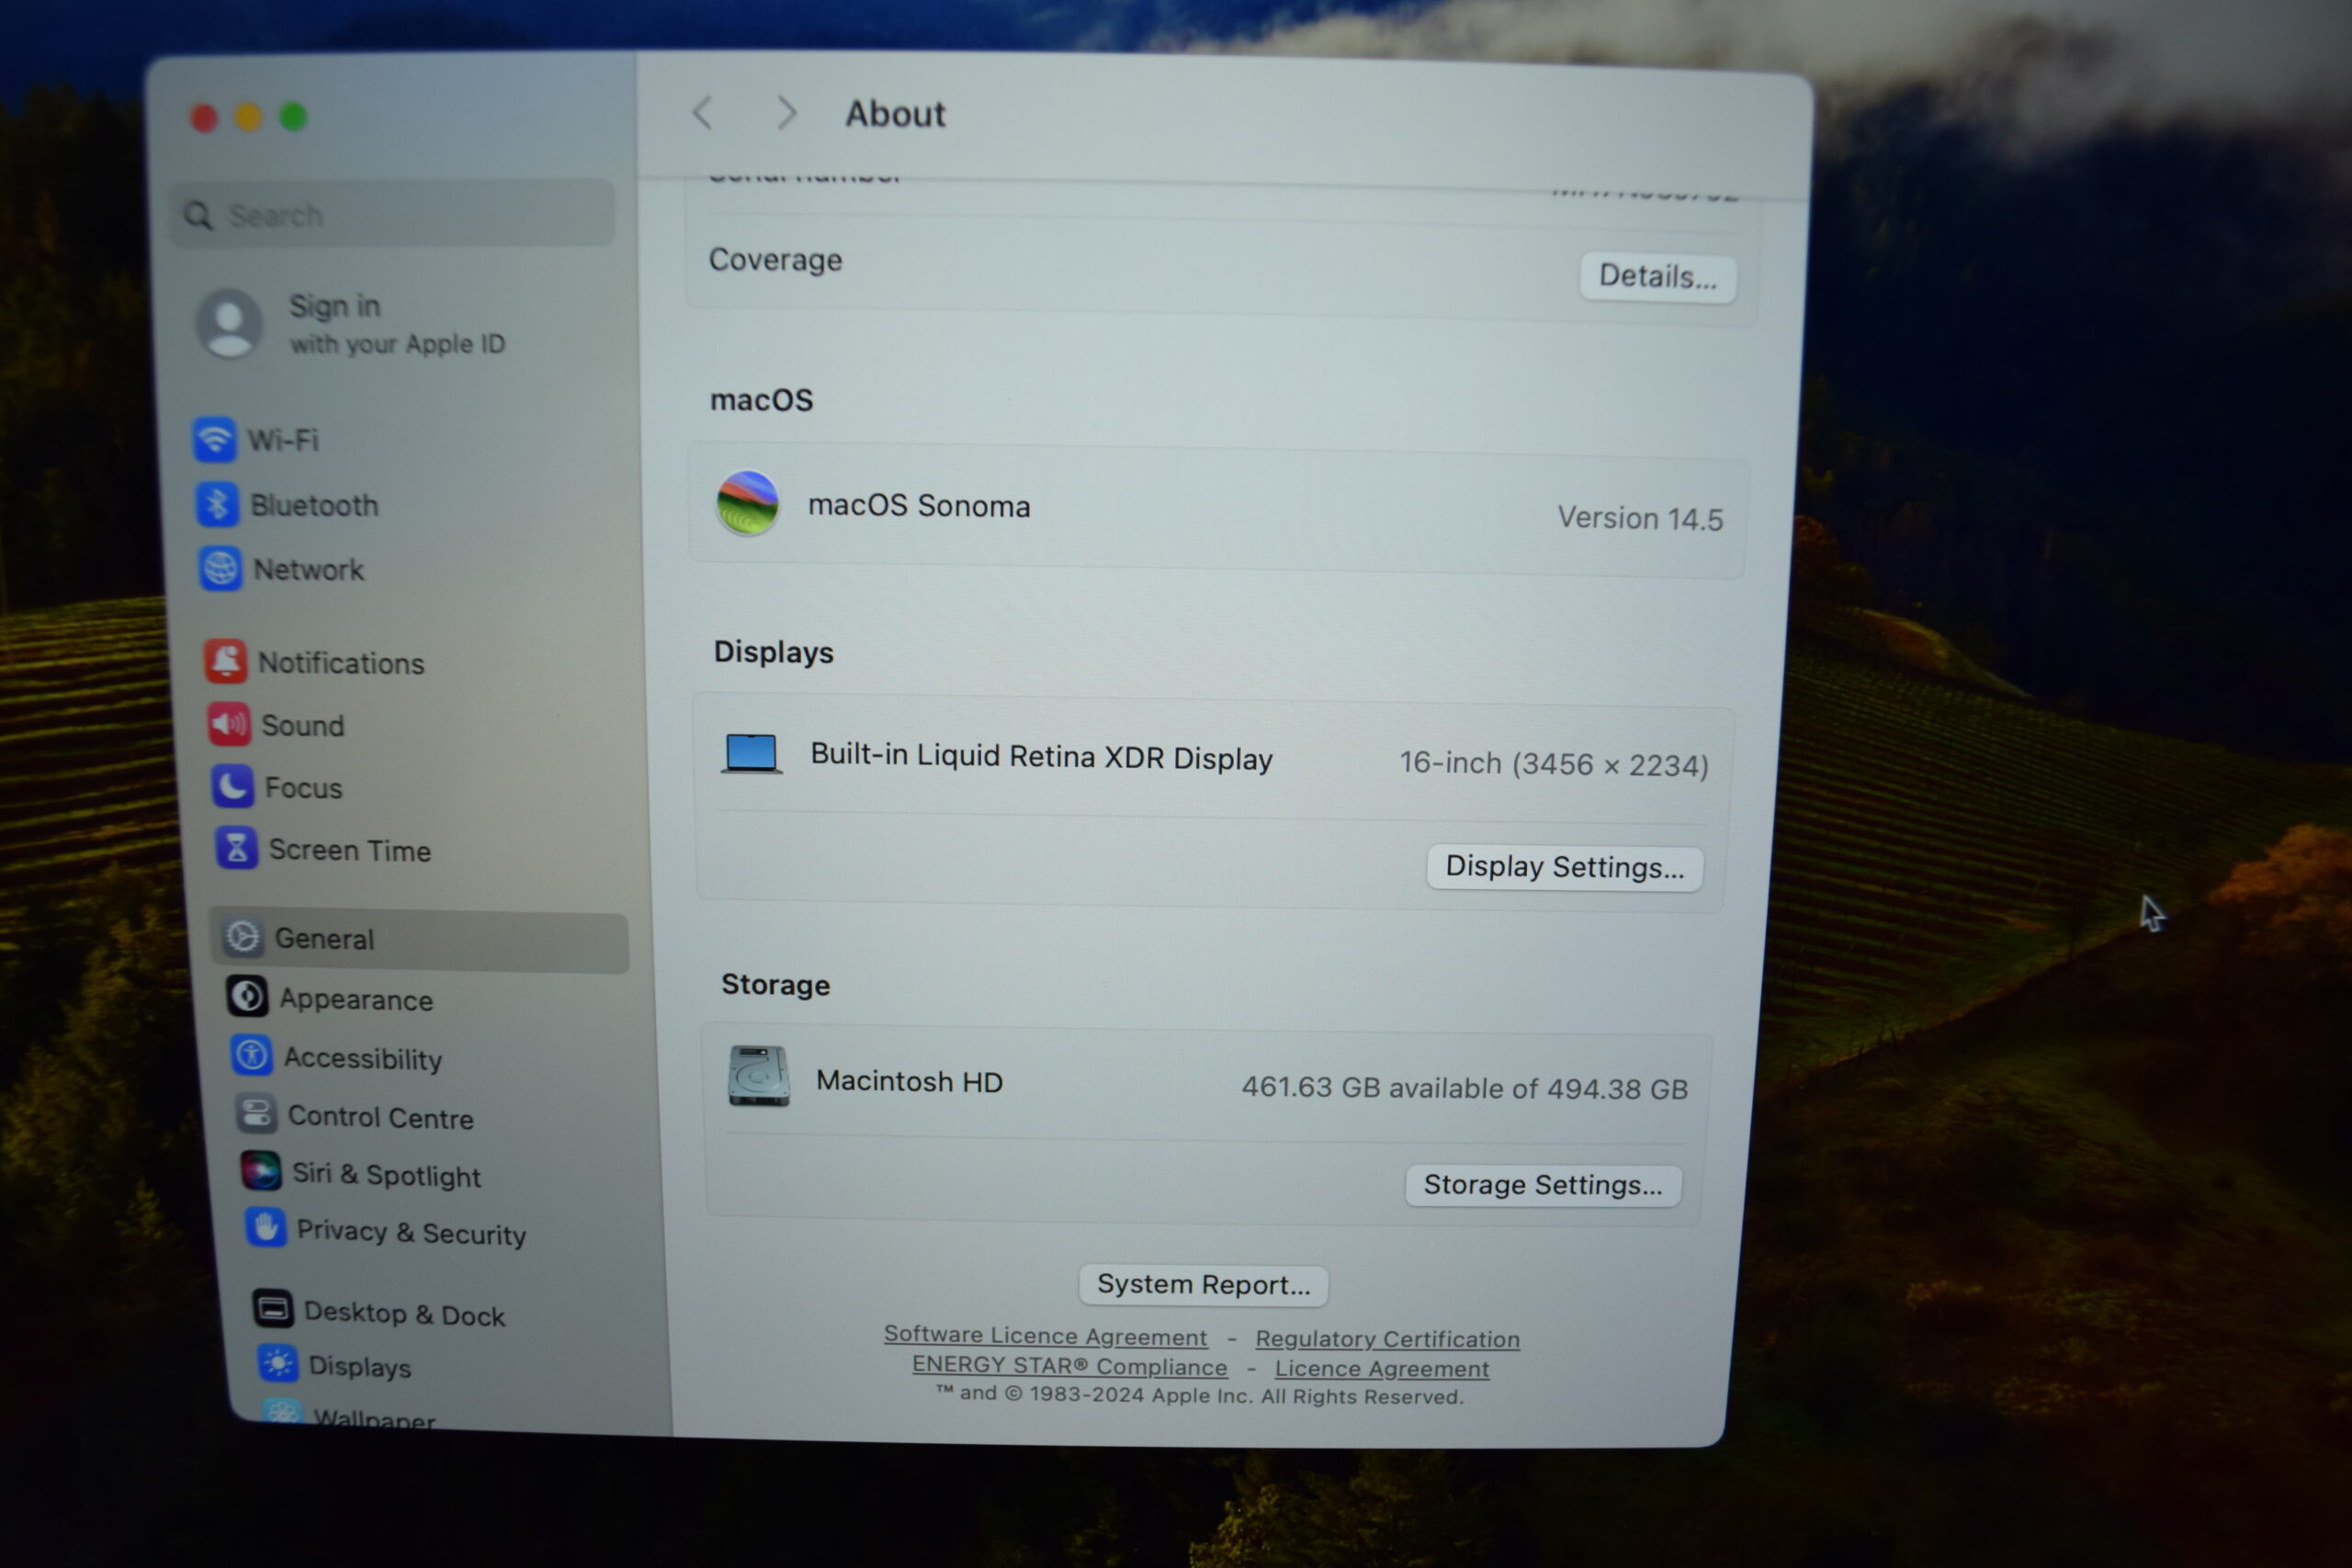2352x1568 pixels.
Task: Click the Appearance icon
Action: 247,996
